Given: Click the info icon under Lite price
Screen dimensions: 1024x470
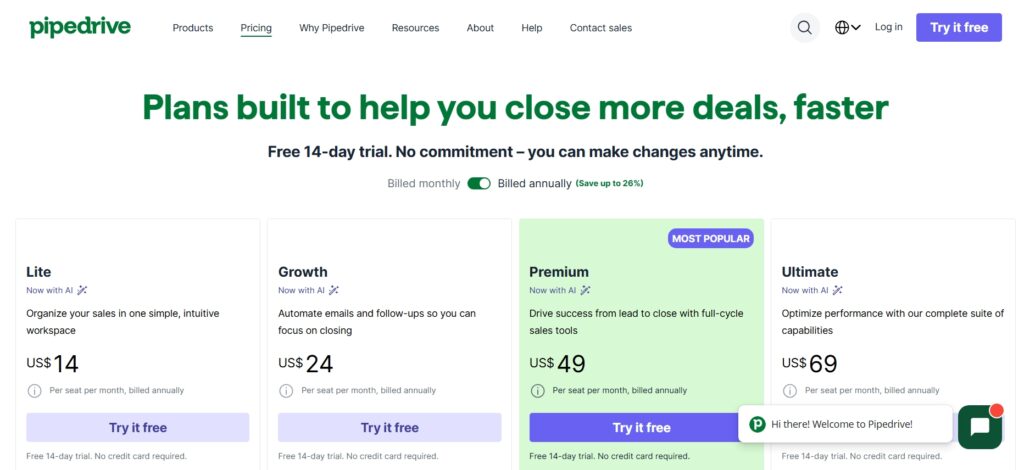Looking at the screenshot, I should 34,391.
